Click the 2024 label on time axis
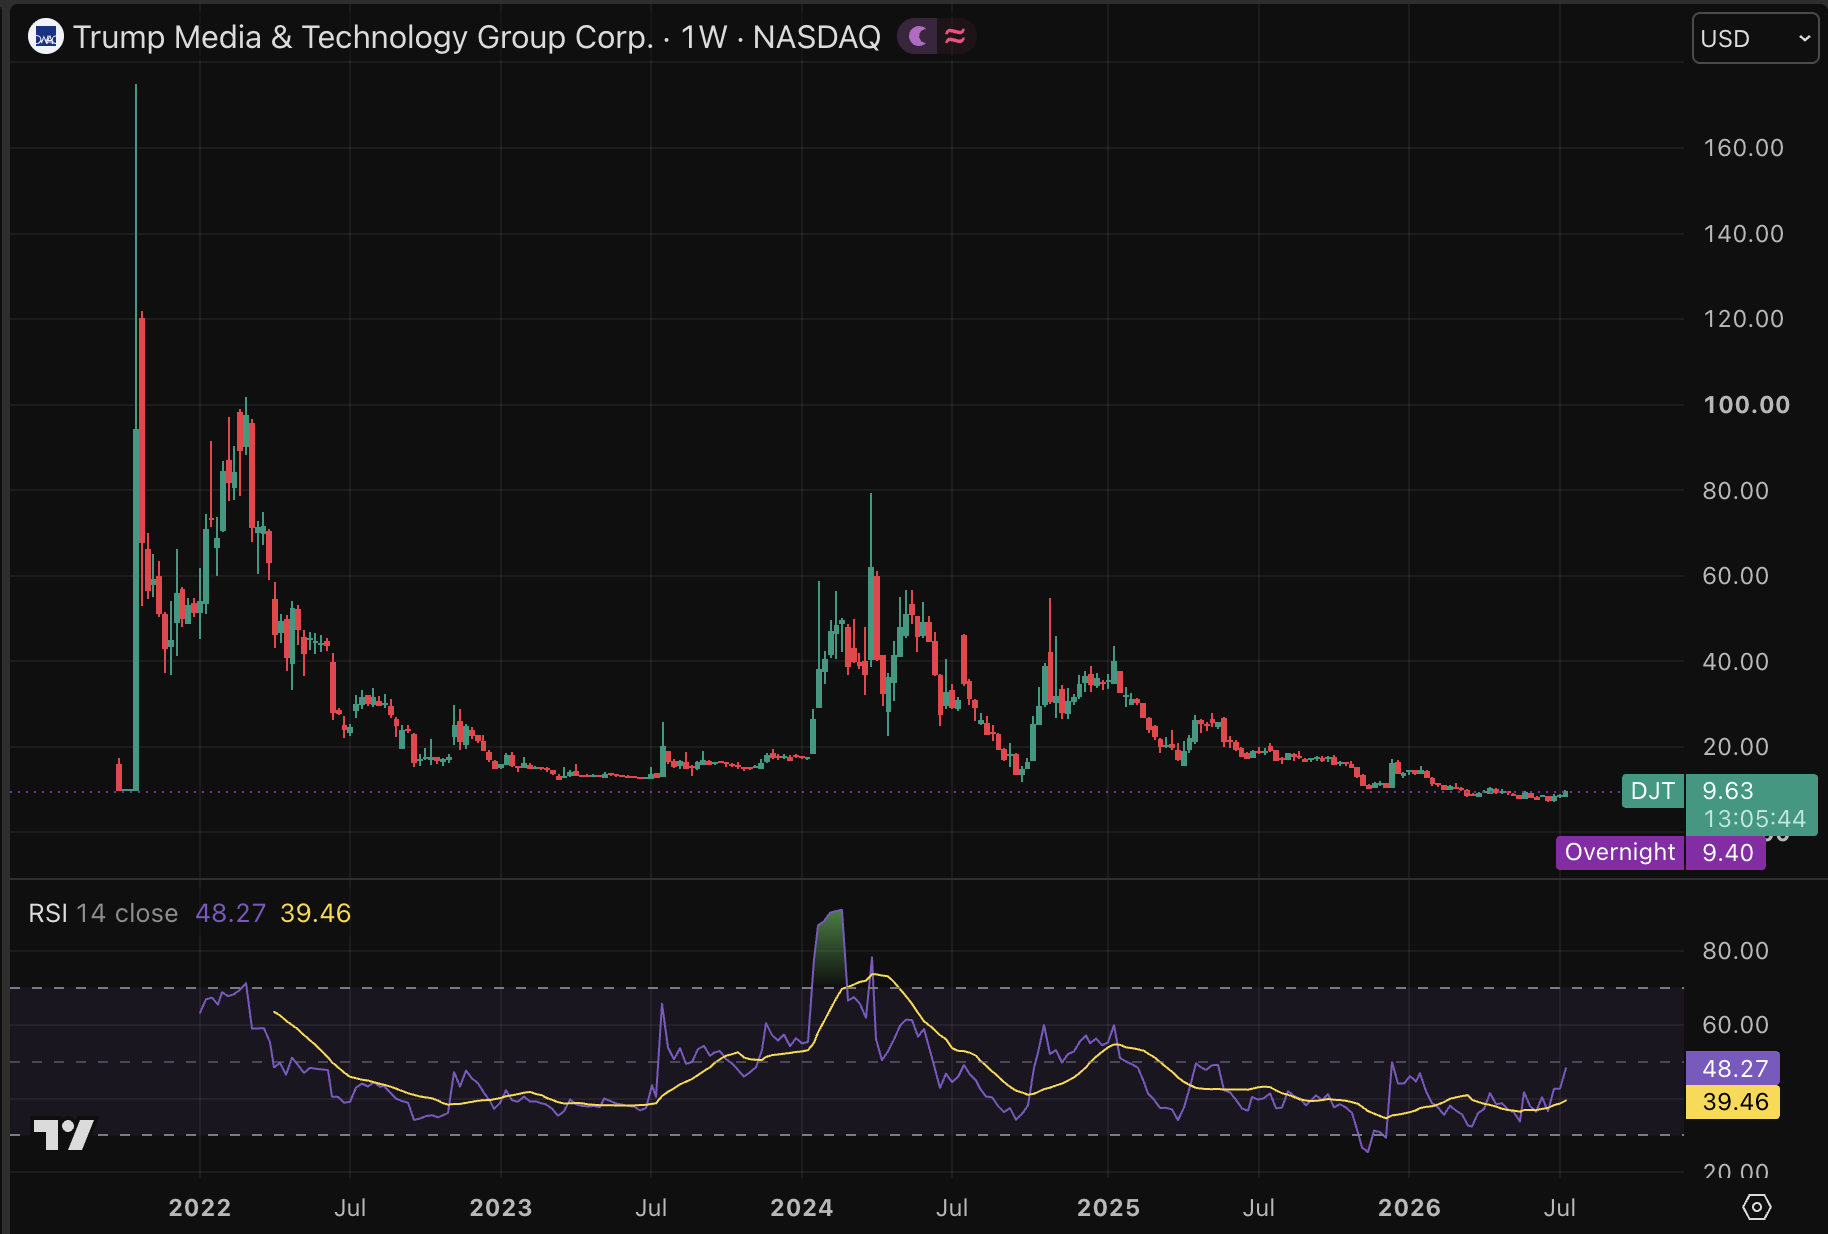This screenshot has width=1828, height=1234. click(x=802, y=1207)
